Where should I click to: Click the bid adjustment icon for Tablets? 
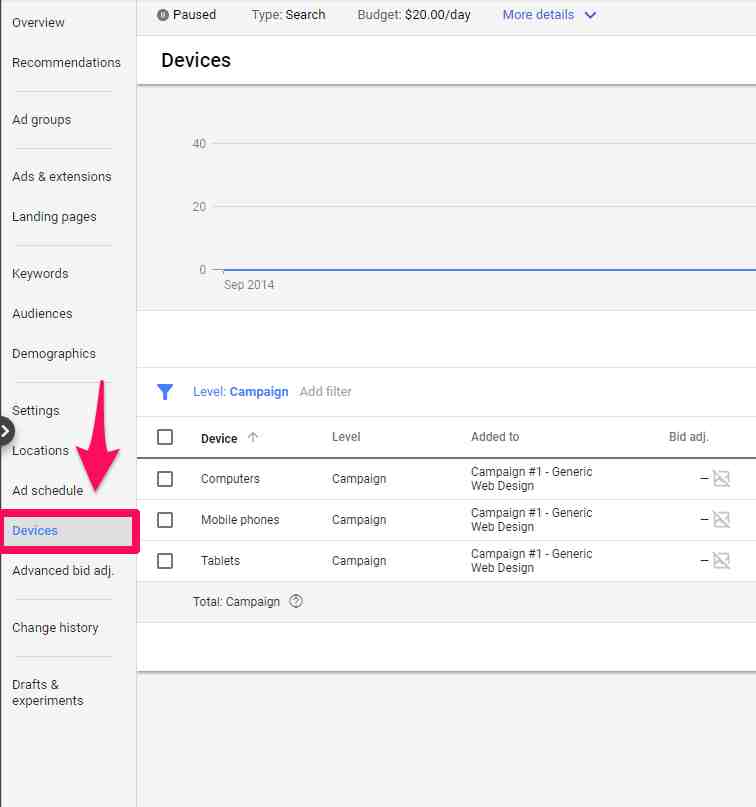720,561
